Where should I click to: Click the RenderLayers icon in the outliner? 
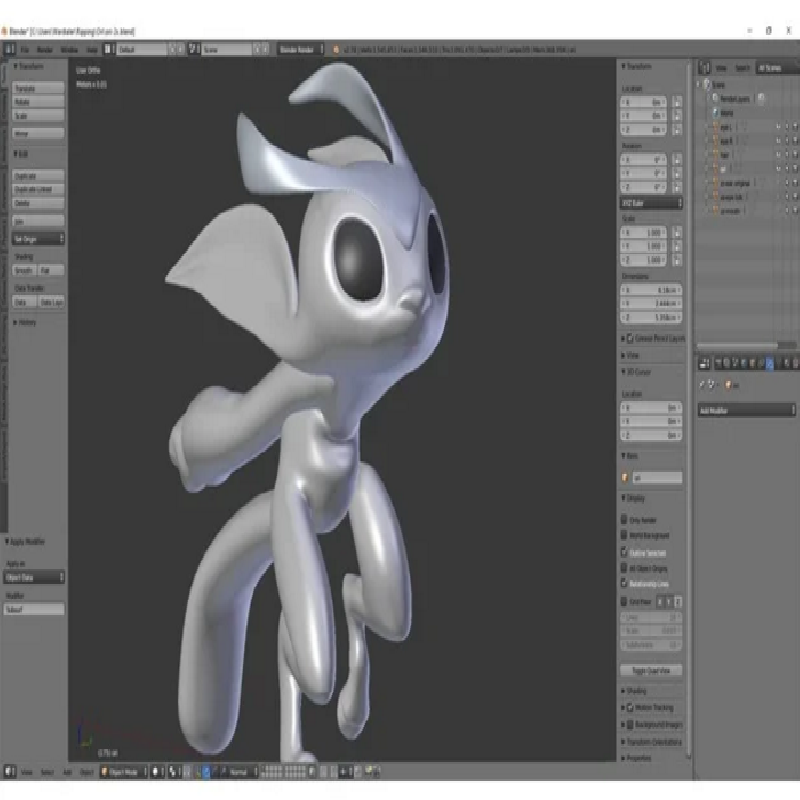tap(715, 98)
